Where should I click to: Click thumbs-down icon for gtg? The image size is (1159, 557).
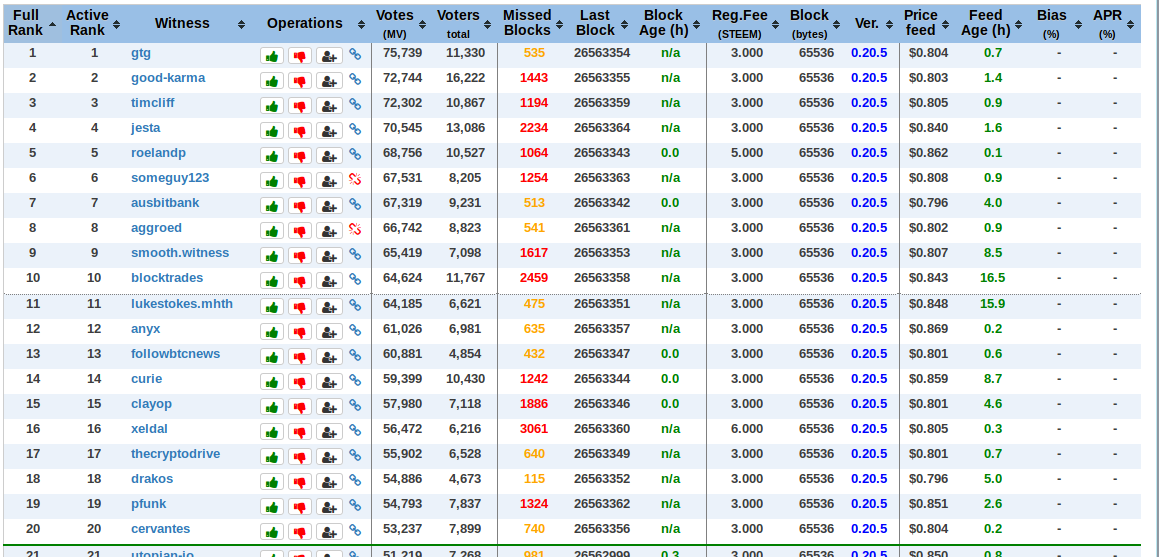click(x=300, y=55)
